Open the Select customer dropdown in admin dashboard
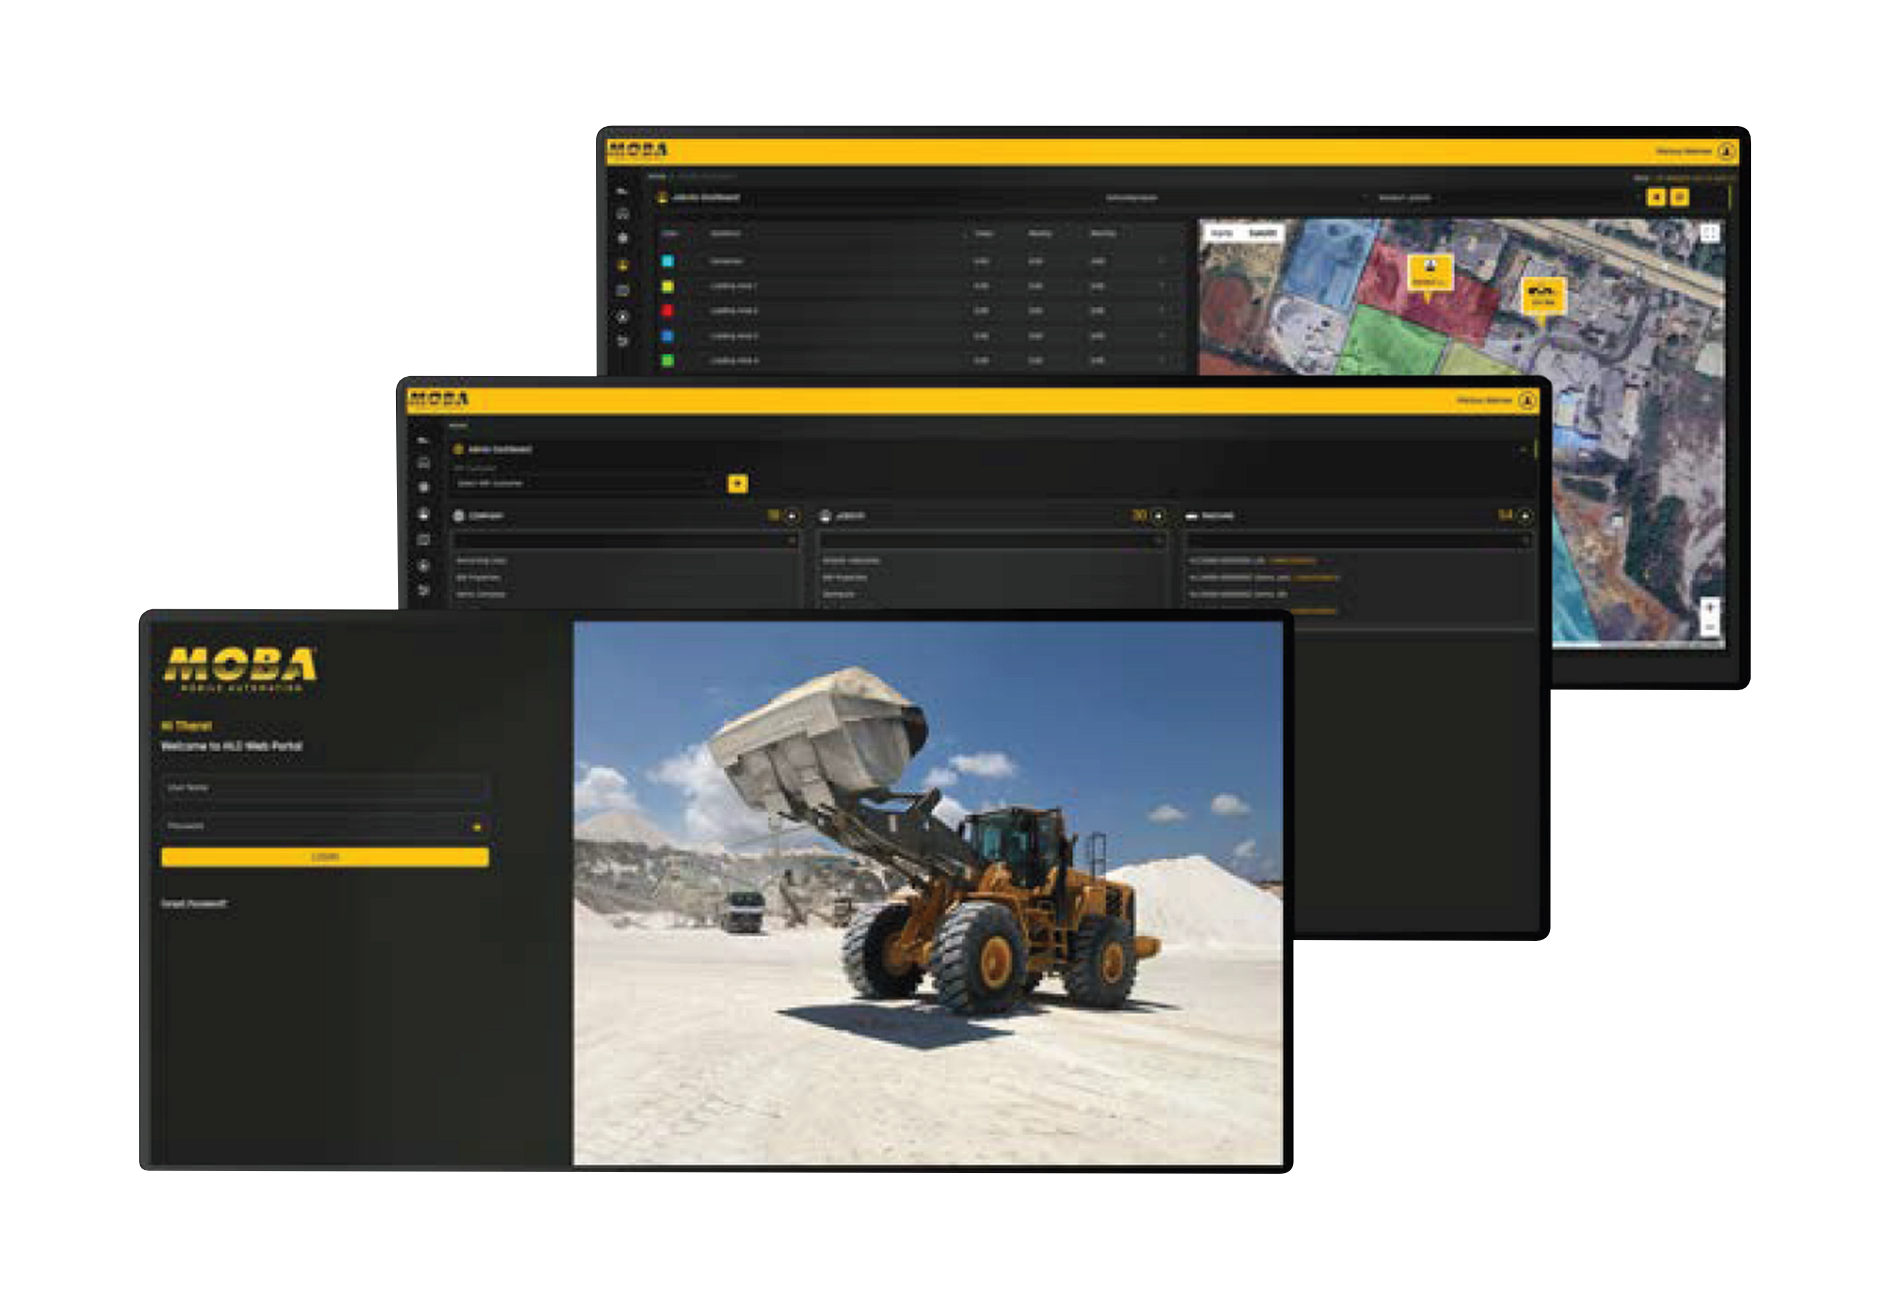This screenshot has height=1299, width=1890. [585, 484]
